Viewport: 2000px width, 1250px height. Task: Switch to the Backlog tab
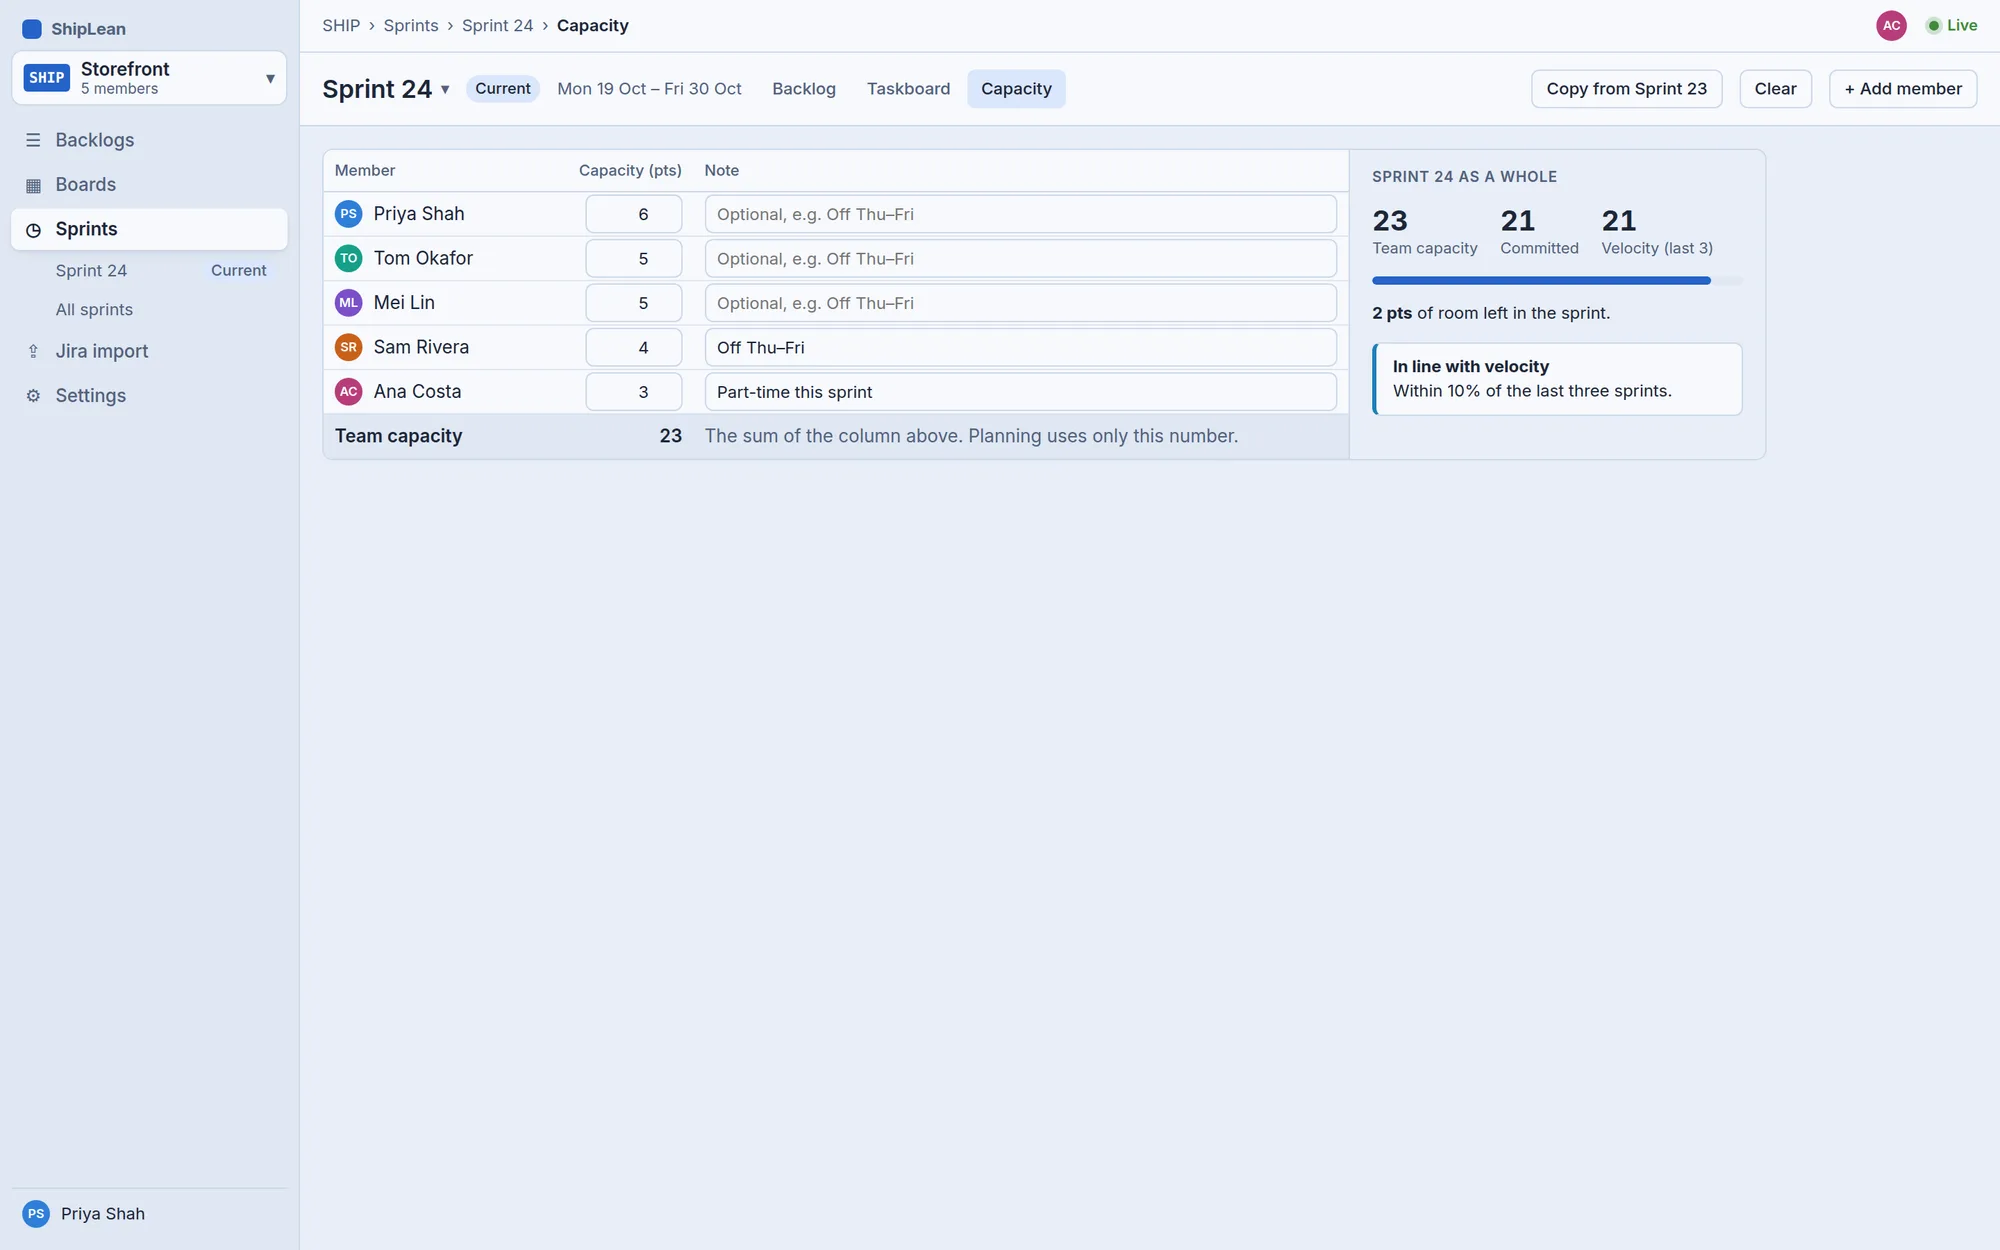click(x=804, y=89)
